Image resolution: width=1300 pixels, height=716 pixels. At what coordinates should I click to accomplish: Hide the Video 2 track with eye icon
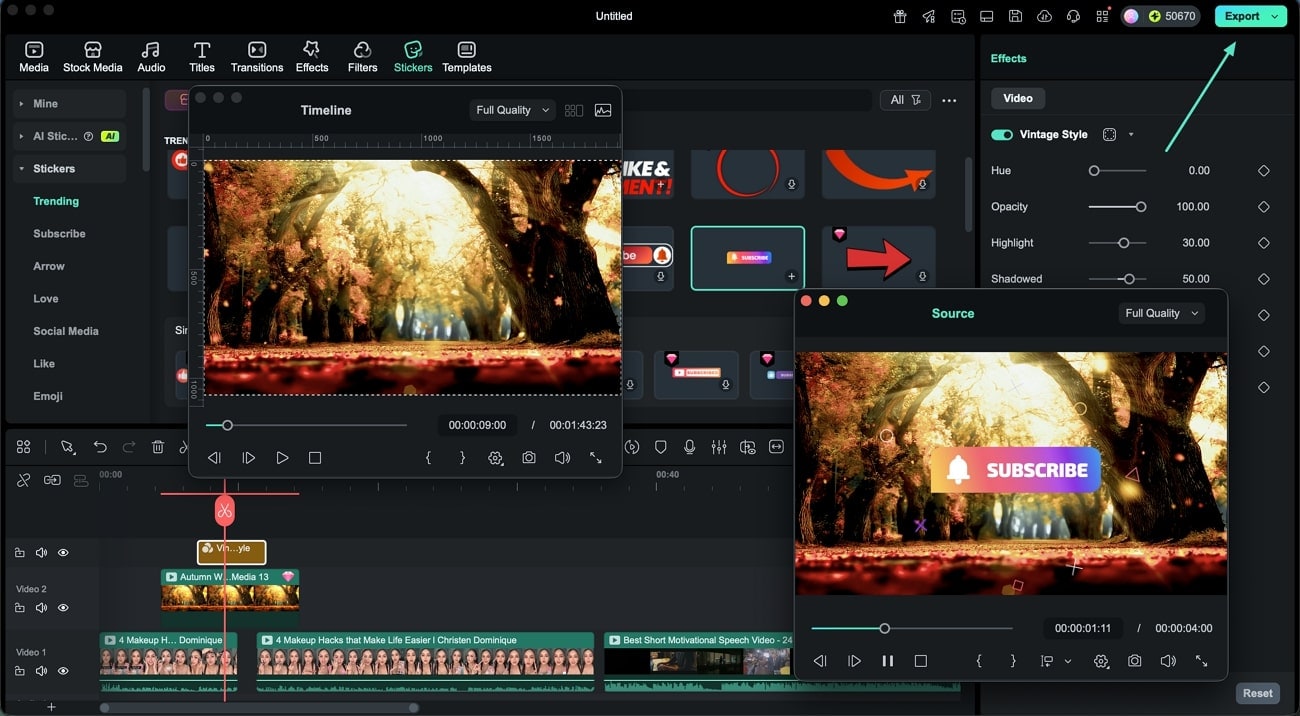tap(63, 608)
